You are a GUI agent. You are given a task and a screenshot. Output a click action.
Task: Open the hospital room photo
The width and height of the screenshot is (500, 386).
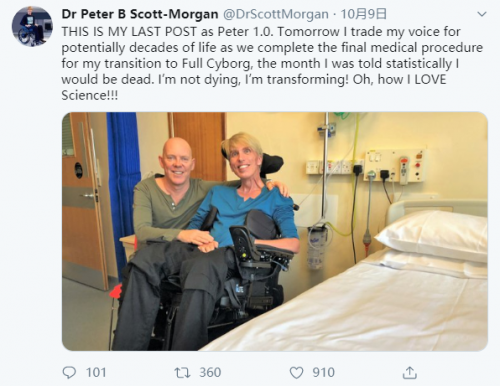pos(275,231)
